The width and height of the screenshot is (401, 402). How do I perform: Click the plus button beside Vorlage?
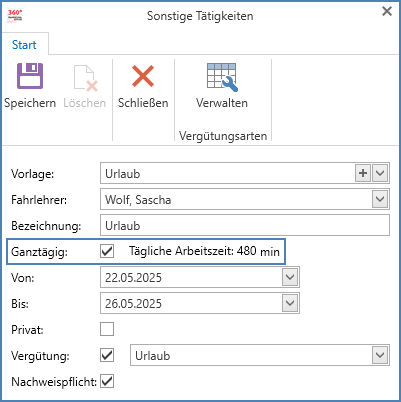click(363, 173)
